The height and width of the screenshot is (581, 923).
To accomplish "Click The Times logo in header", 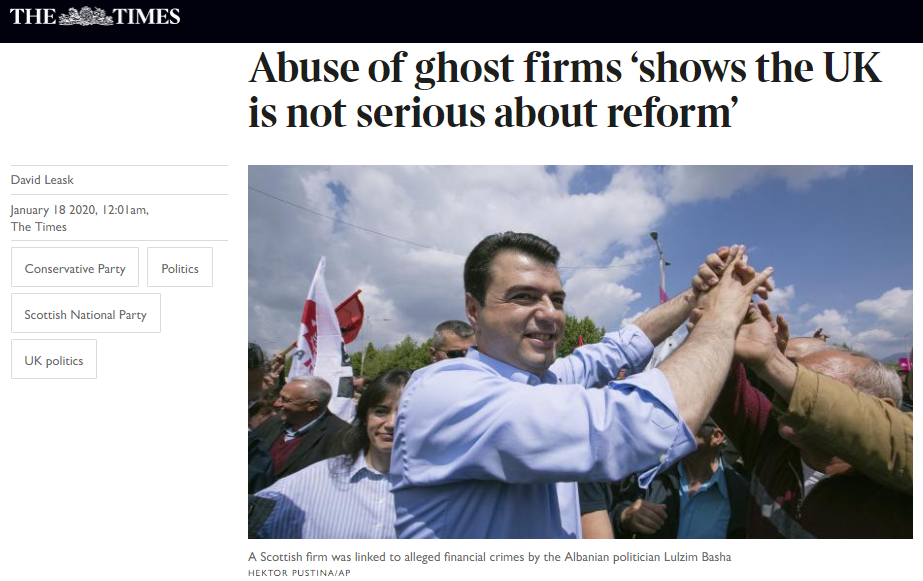I will [x=95, y=16].
